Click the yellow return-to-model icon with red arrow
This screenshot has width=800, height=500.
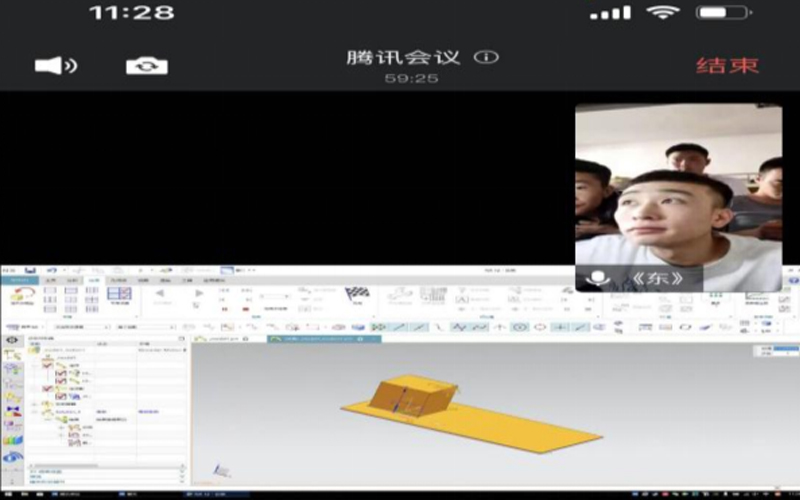tap(22, 294)
